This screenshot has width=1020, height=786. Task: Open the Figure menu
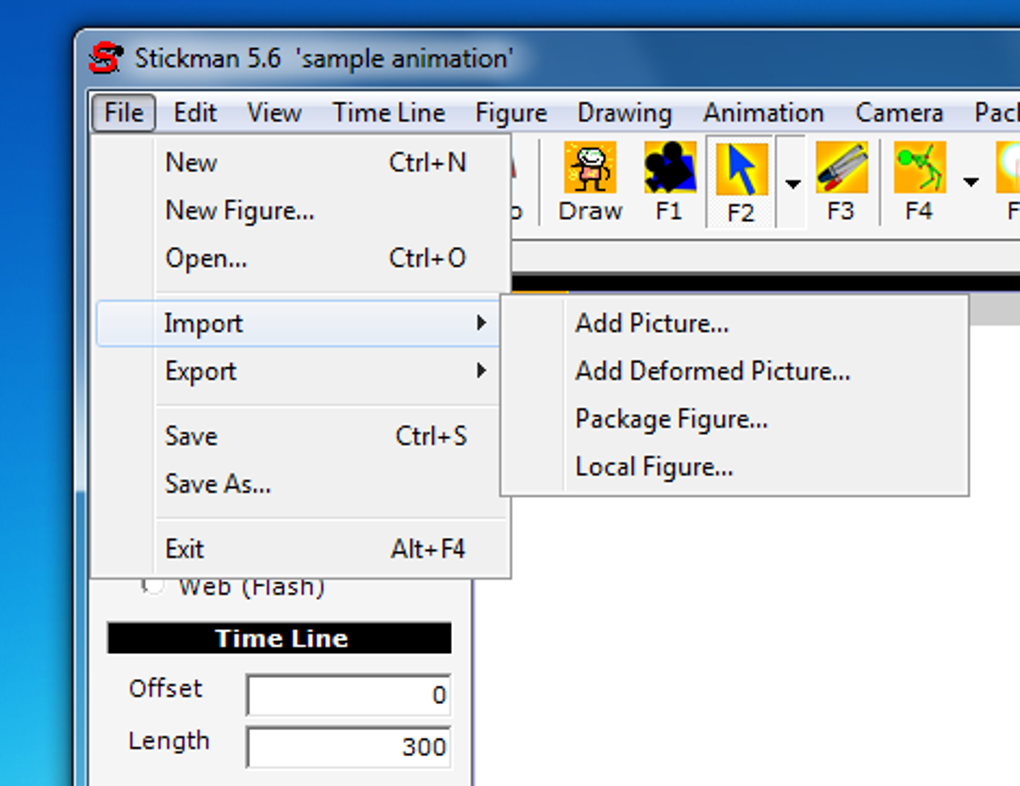[511, 113]
